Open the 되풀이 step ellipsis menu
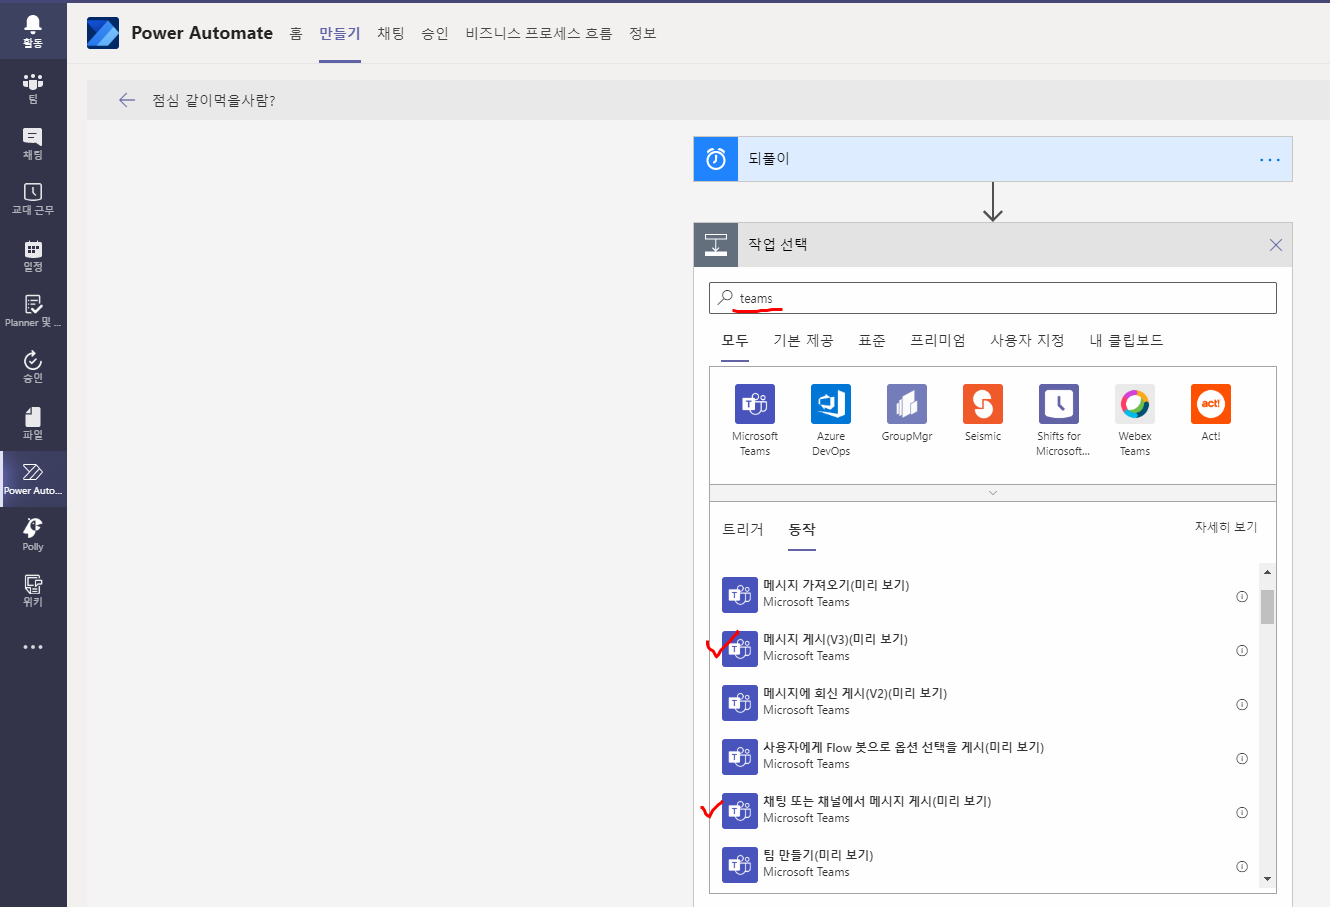Viewport: 1330px width, 907px height. point(1270,160)
